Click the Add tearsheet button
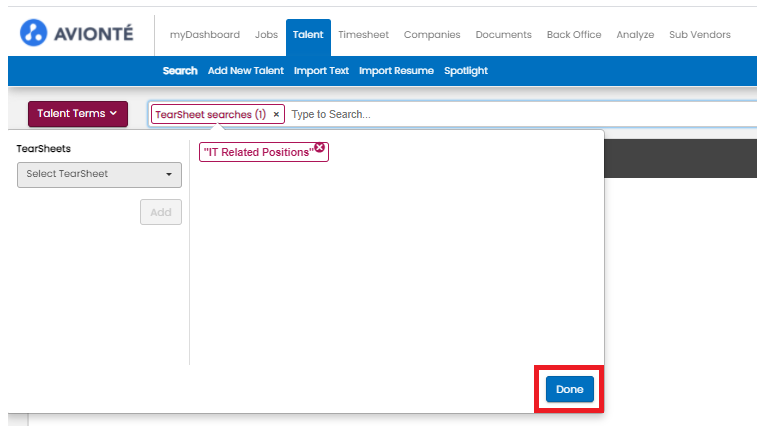This screenshot has width=761, height=430. point(161,212)
